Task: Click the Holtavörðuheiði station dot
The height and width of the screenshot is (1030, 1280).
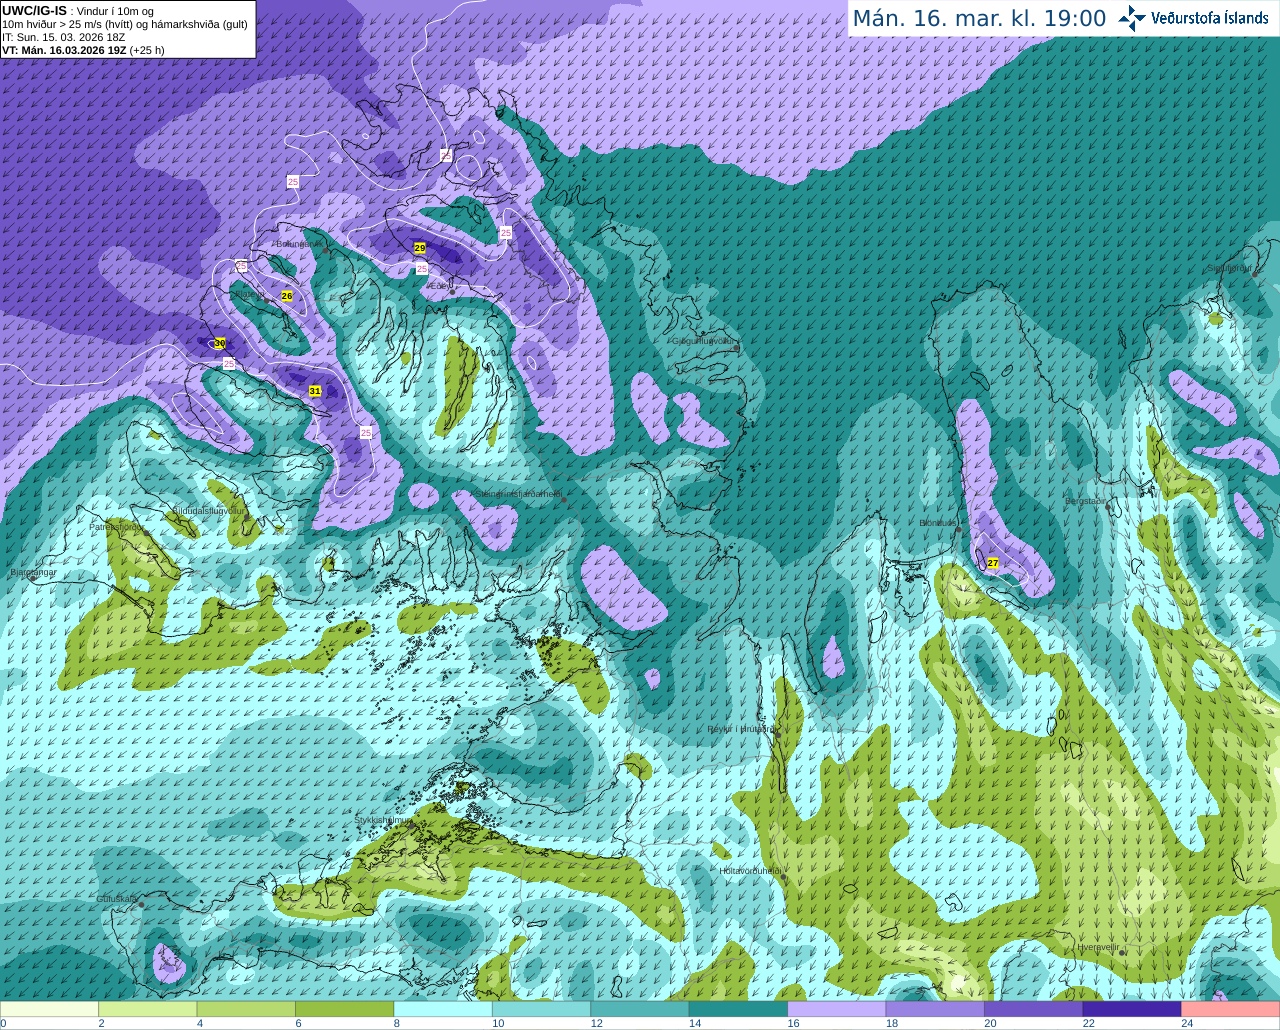Action: click(784, 877)
